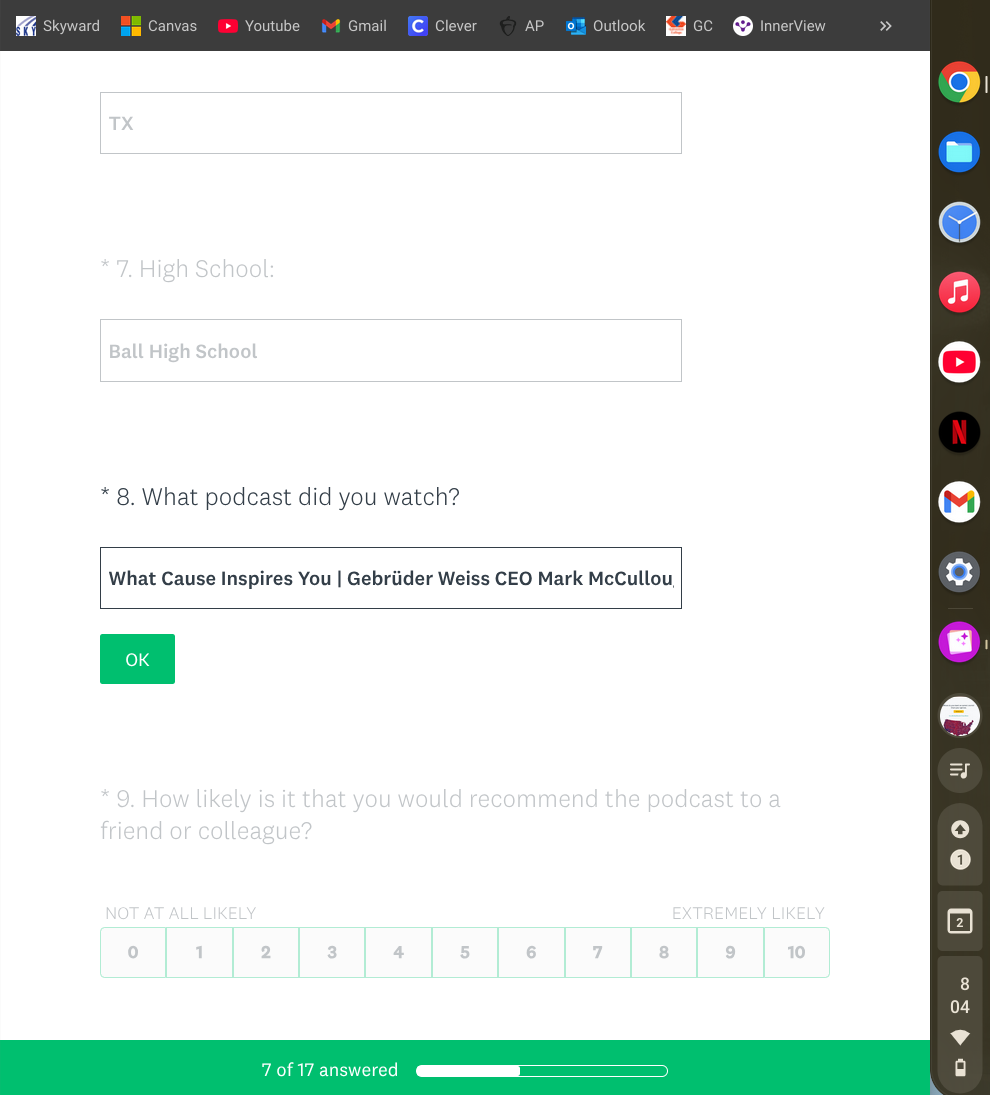990x1095 pixels.
Task: Open Gmail app in the shelf
Action: (x=959, y=502)
